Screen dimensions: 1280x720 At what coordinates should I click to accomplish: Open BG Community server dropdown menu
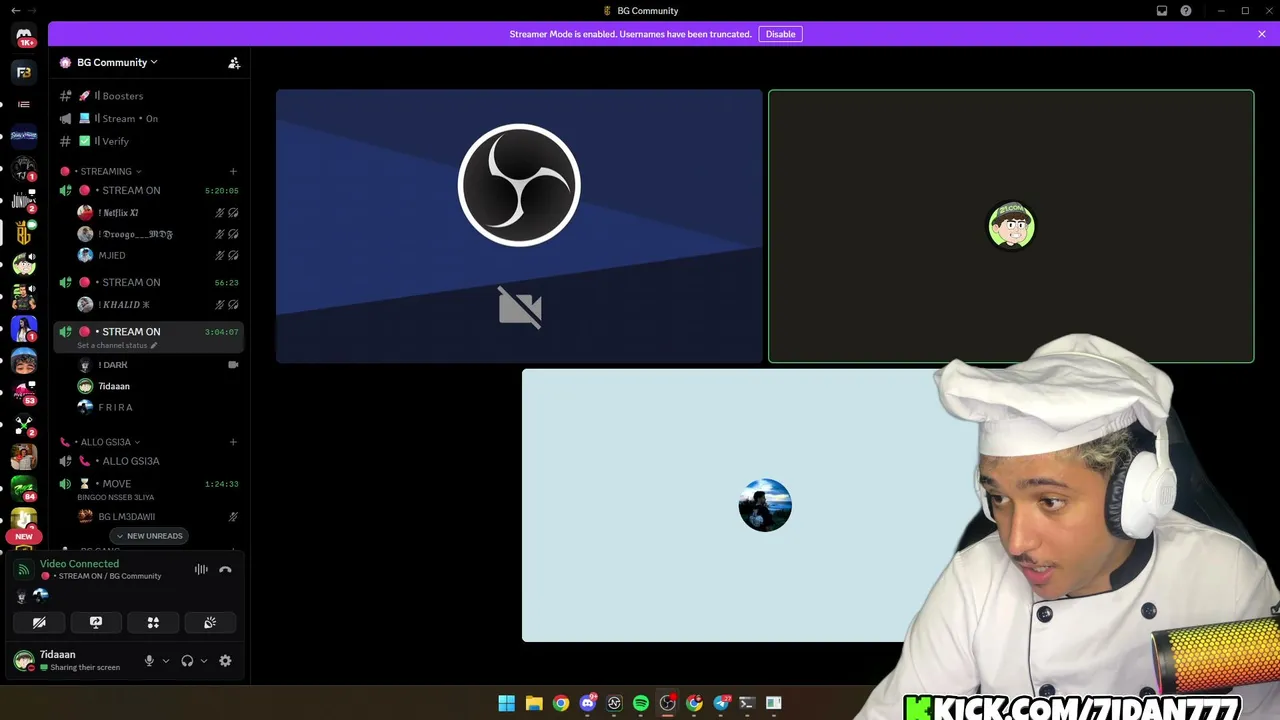click(117, 62)
